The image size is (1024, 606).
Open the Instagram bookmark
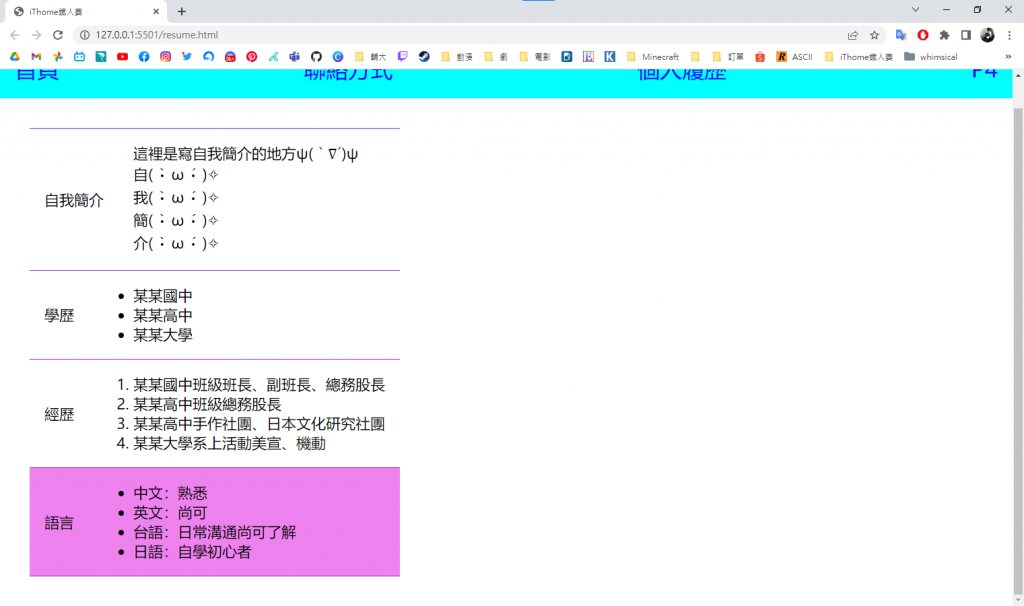(x=165, y=57)
